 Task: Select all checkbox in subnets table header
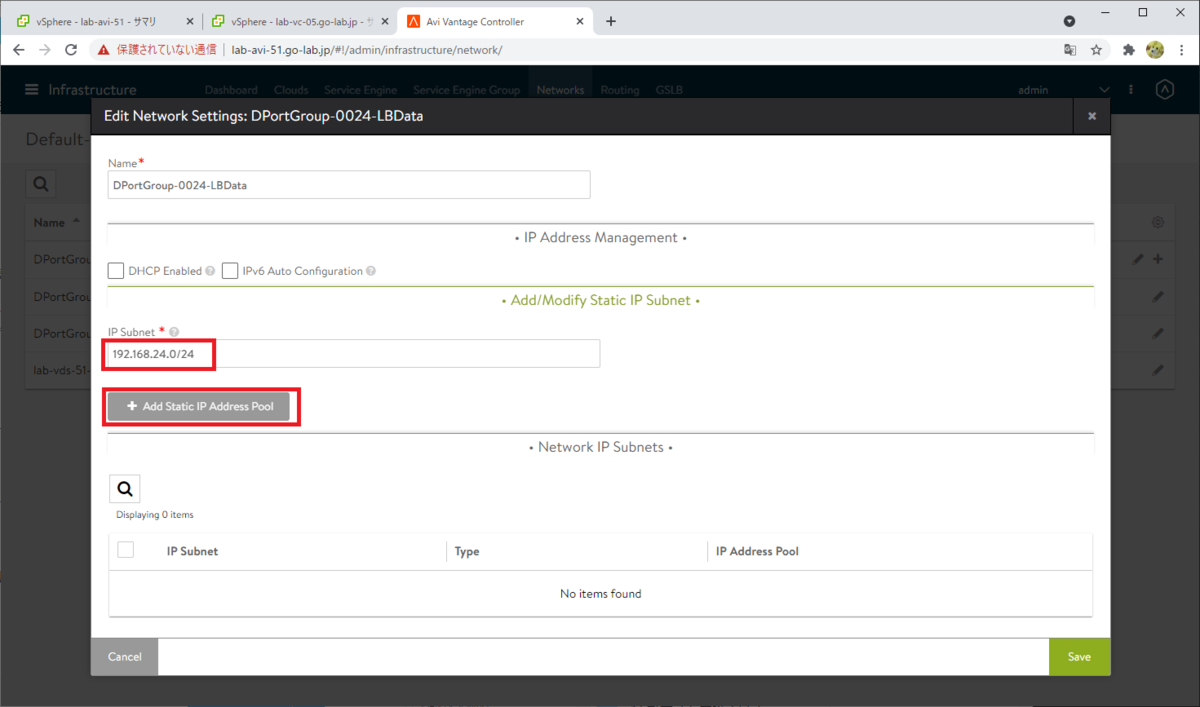coord(126,550)
